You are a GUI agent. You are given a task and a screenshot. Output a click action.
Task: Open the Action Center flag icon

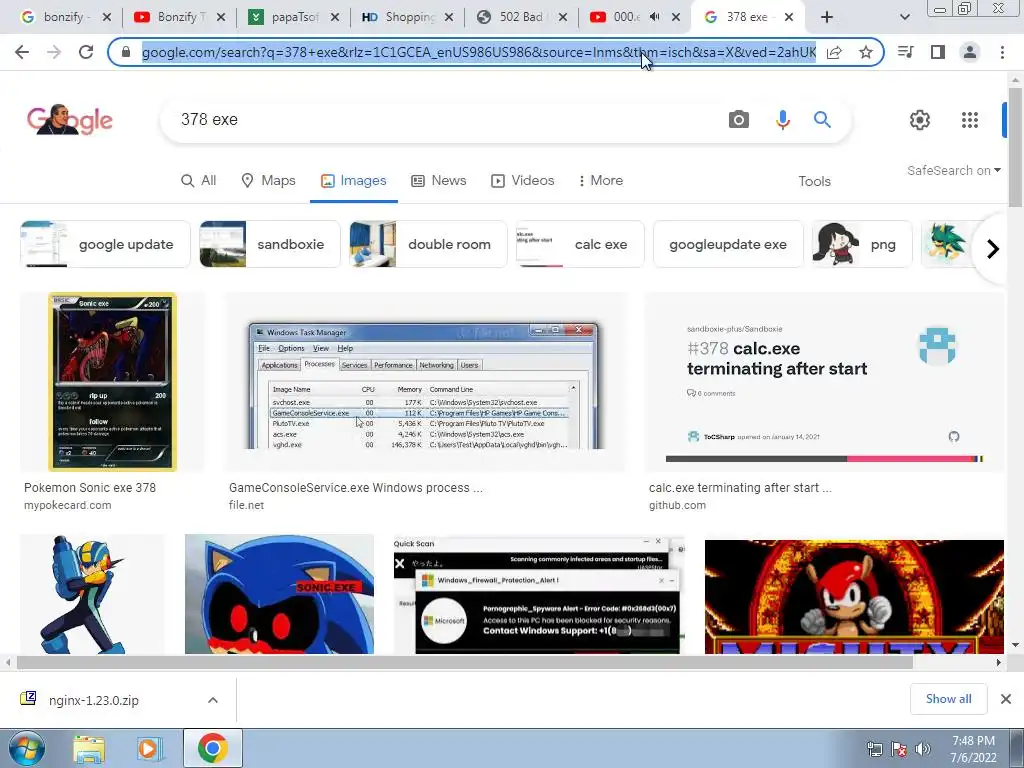pyautogui.click(x=899, y=749)
